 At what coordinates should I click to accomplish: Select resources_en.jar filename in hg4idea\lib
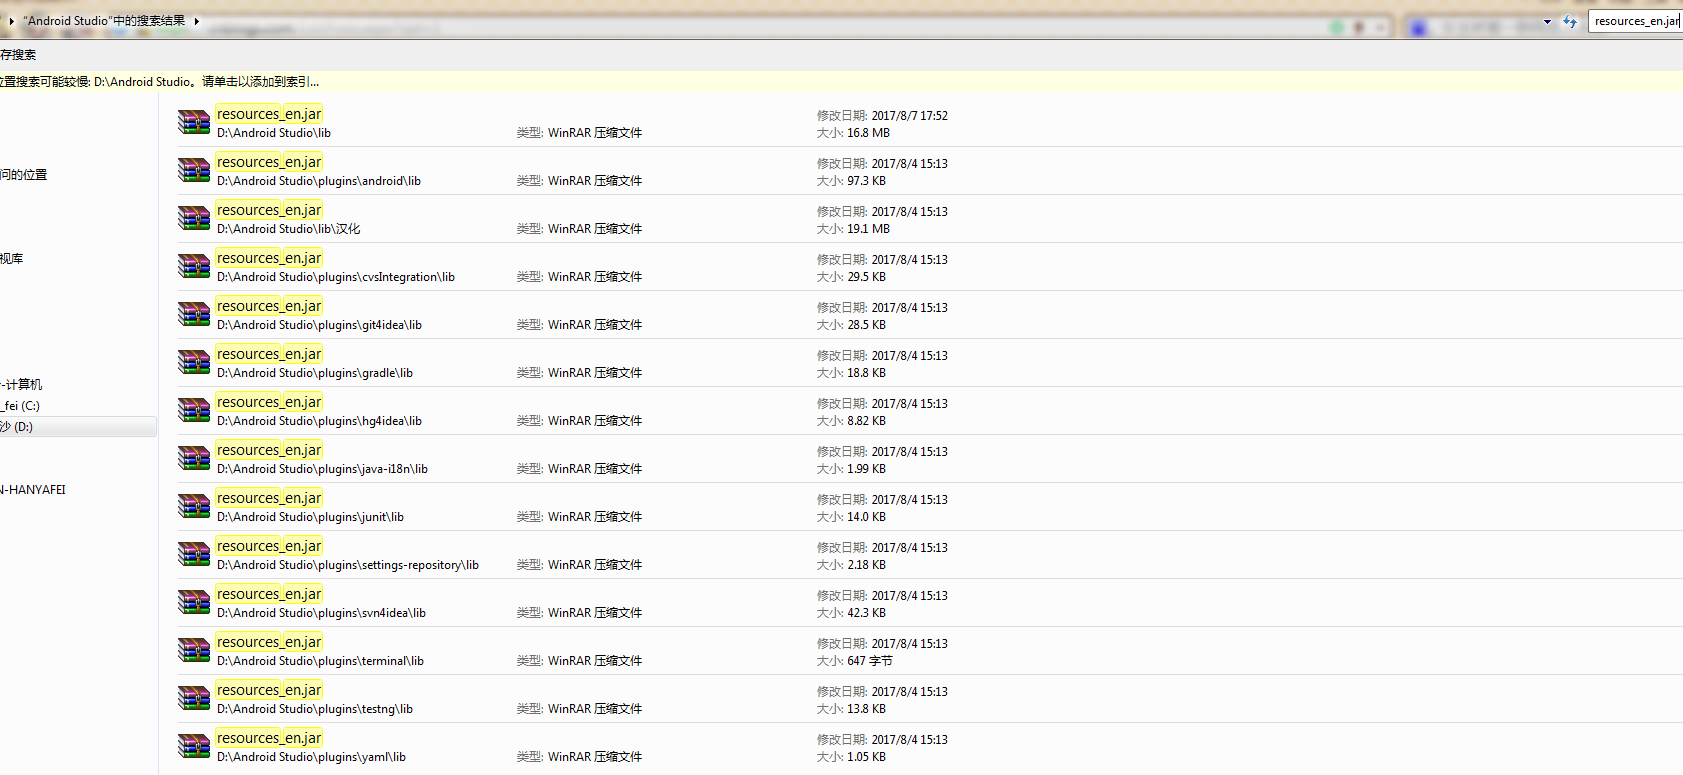[269, 402]
